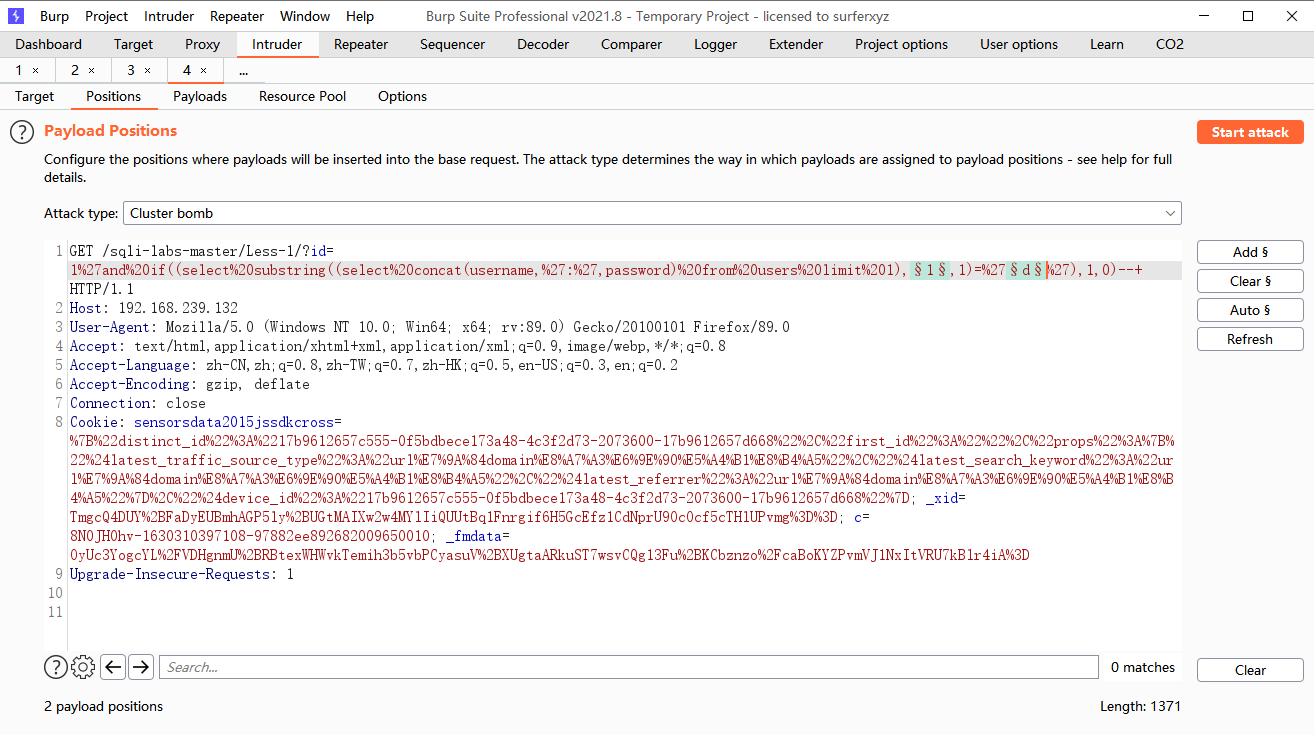
Task: Click the User-Agent header line
Action: click(429, 327)
